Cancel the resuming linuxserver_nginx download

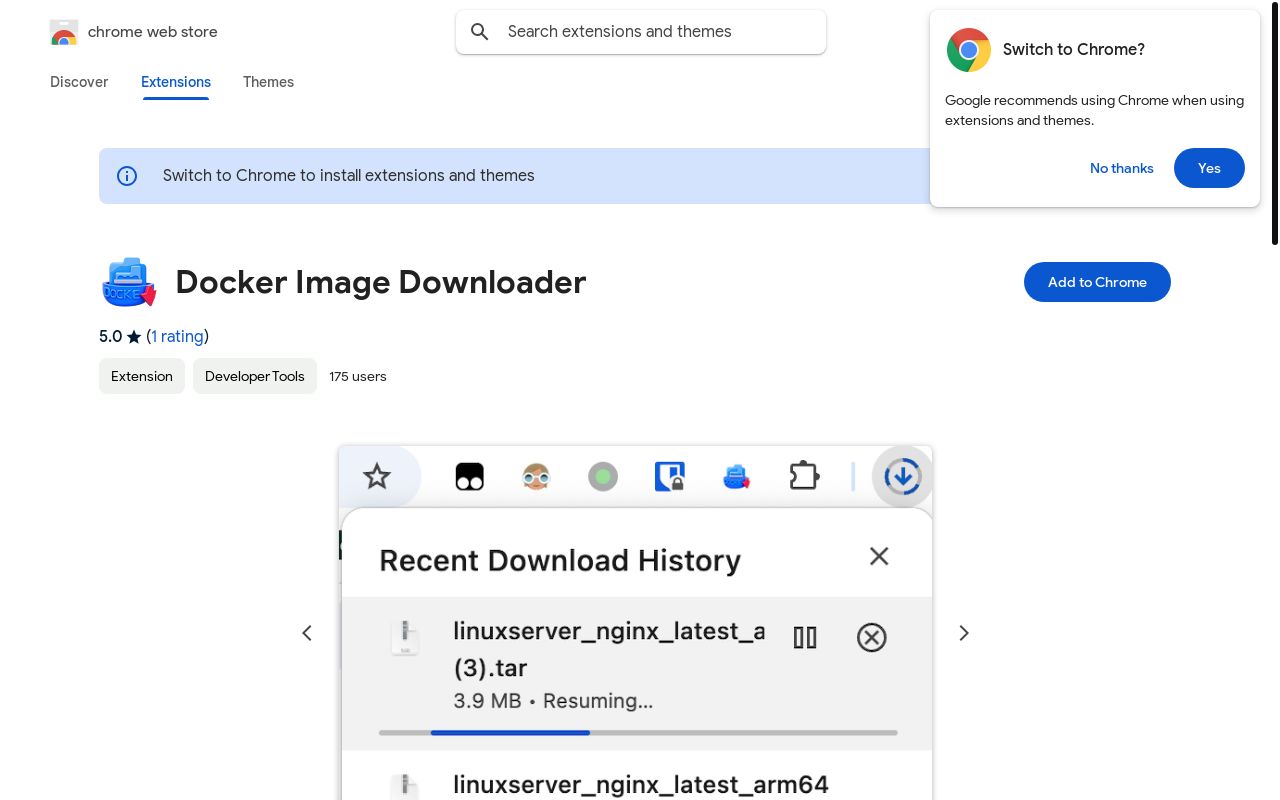tap(872, 637)
